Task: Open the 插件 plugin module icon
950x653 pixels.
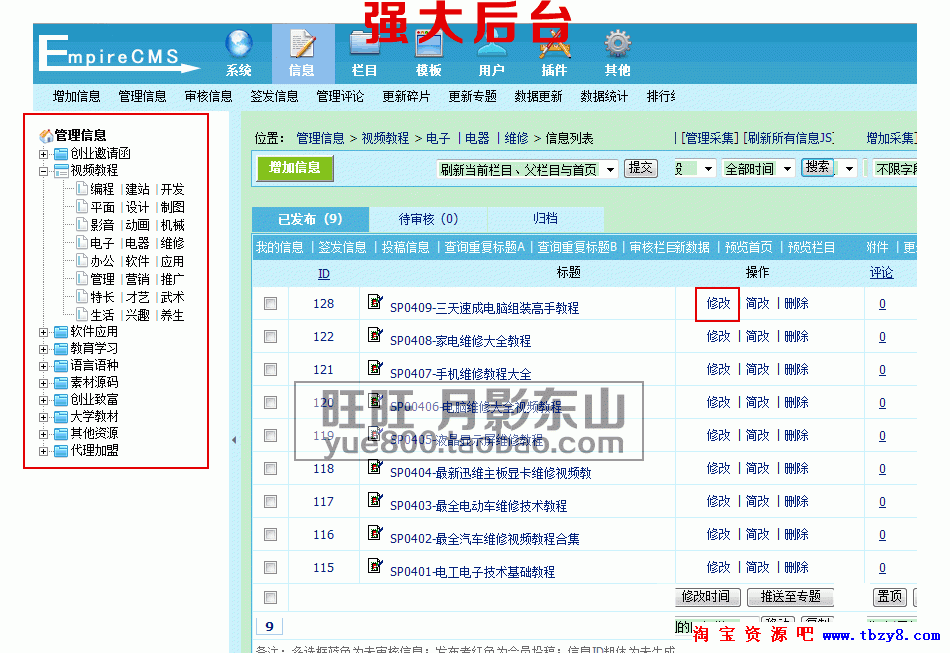Action: tap(553, 45)
